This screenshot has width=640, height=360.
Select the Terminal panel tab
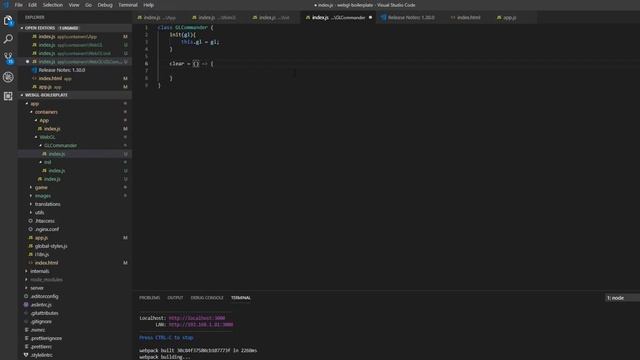click(241, 298)
